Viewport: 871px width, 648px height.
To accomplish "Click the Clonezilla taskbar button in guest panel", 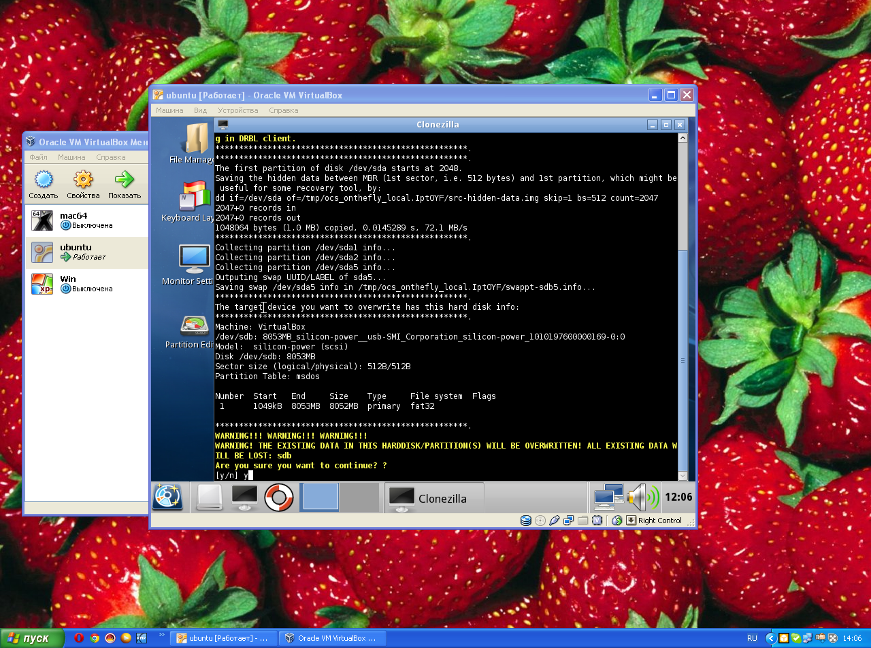I will (x=433, y=497).
